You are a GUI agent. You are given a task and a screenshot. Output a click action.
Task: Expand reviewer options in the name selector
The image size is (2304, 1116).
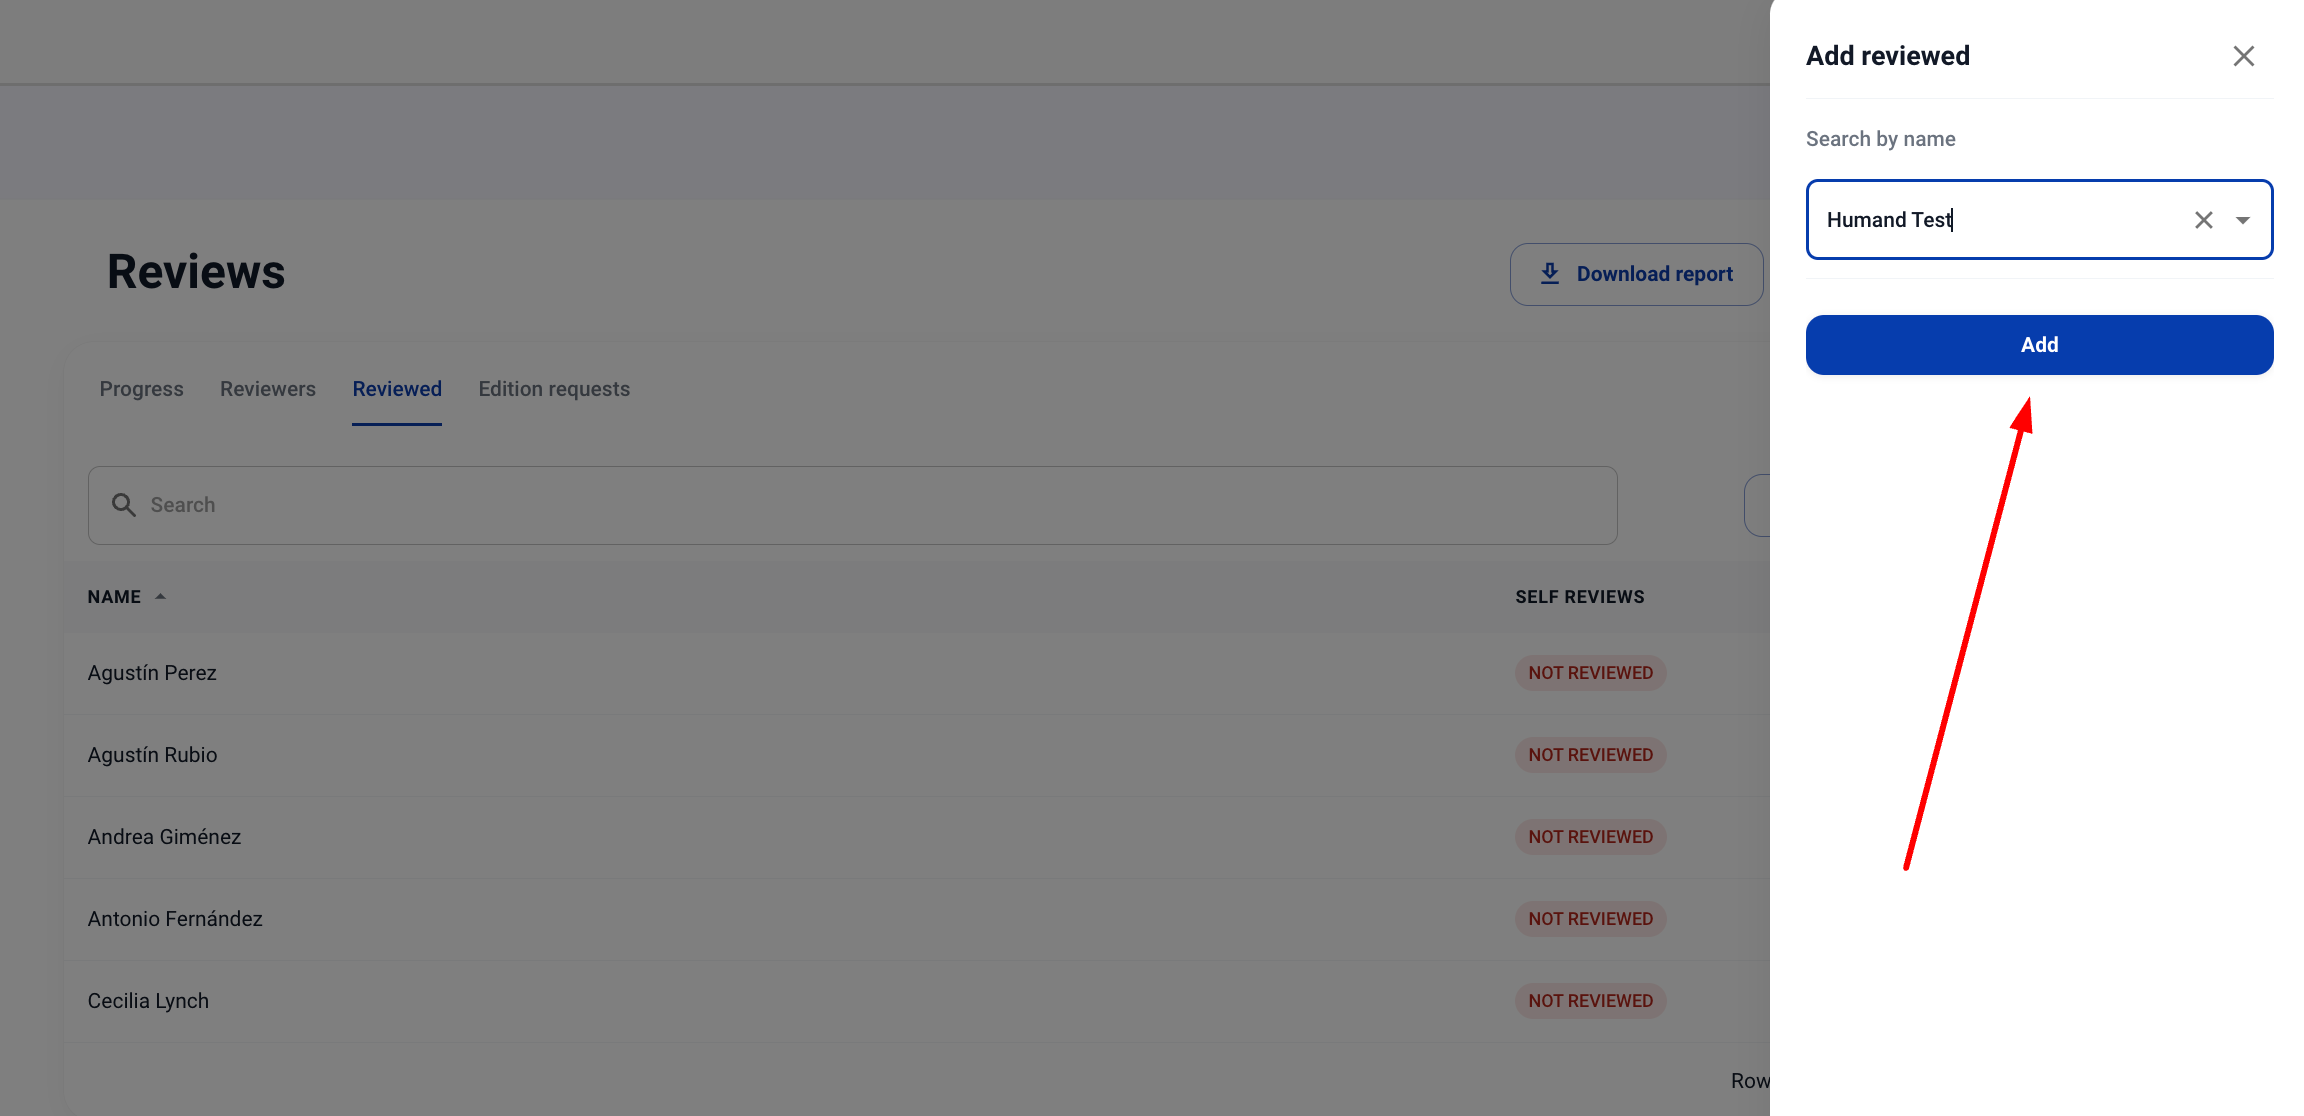2243,219
